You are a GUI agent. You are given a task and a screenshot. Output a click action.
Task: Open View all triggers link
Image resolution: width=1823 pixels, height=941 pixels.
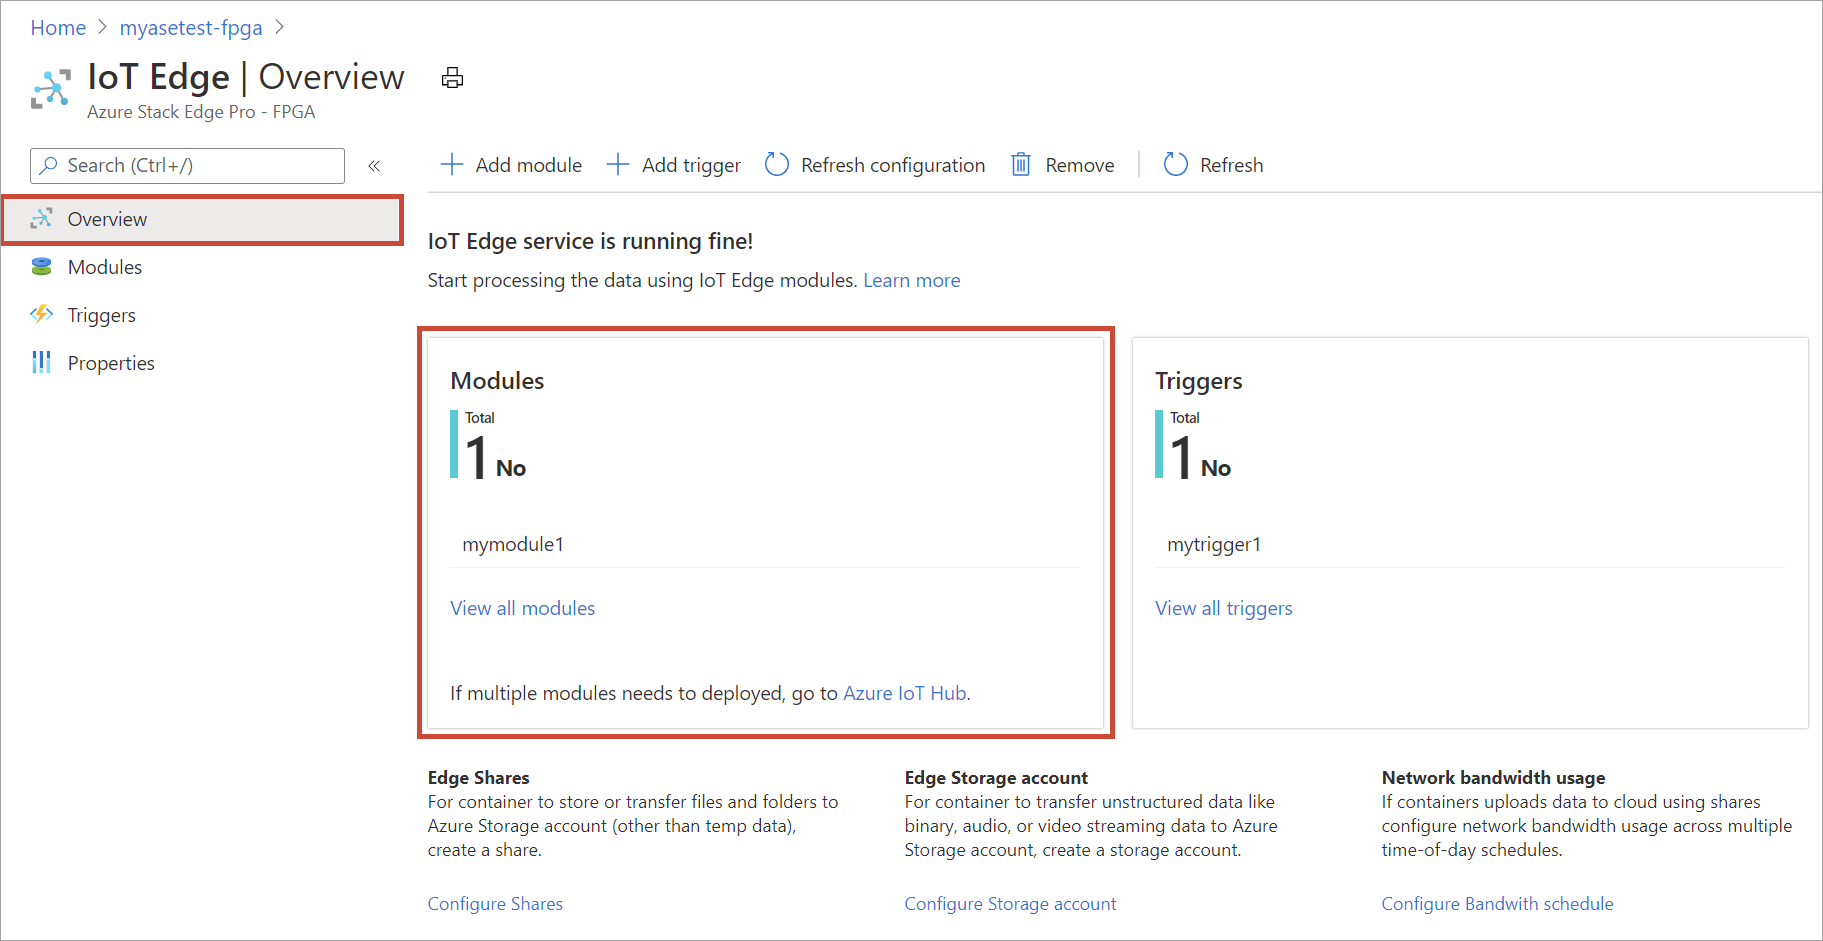pos(1224,608)
